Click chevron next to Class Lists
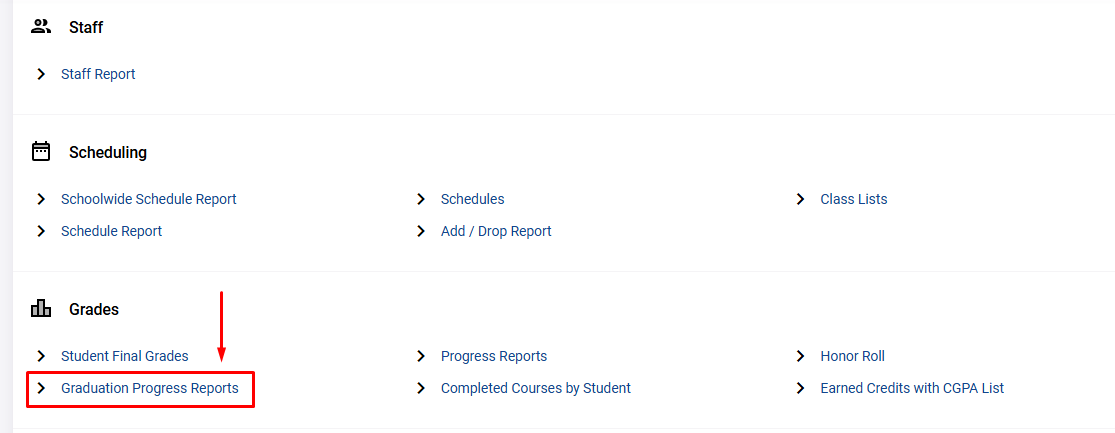This screenshot has height=433, width=1115. coord(801,199)
